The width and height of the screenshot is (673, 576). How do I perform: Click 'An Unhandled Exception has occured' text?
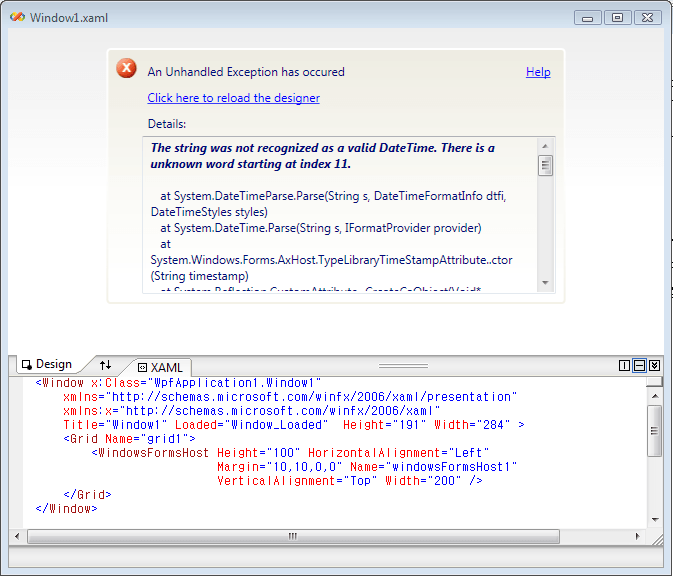tap(246, 72)
